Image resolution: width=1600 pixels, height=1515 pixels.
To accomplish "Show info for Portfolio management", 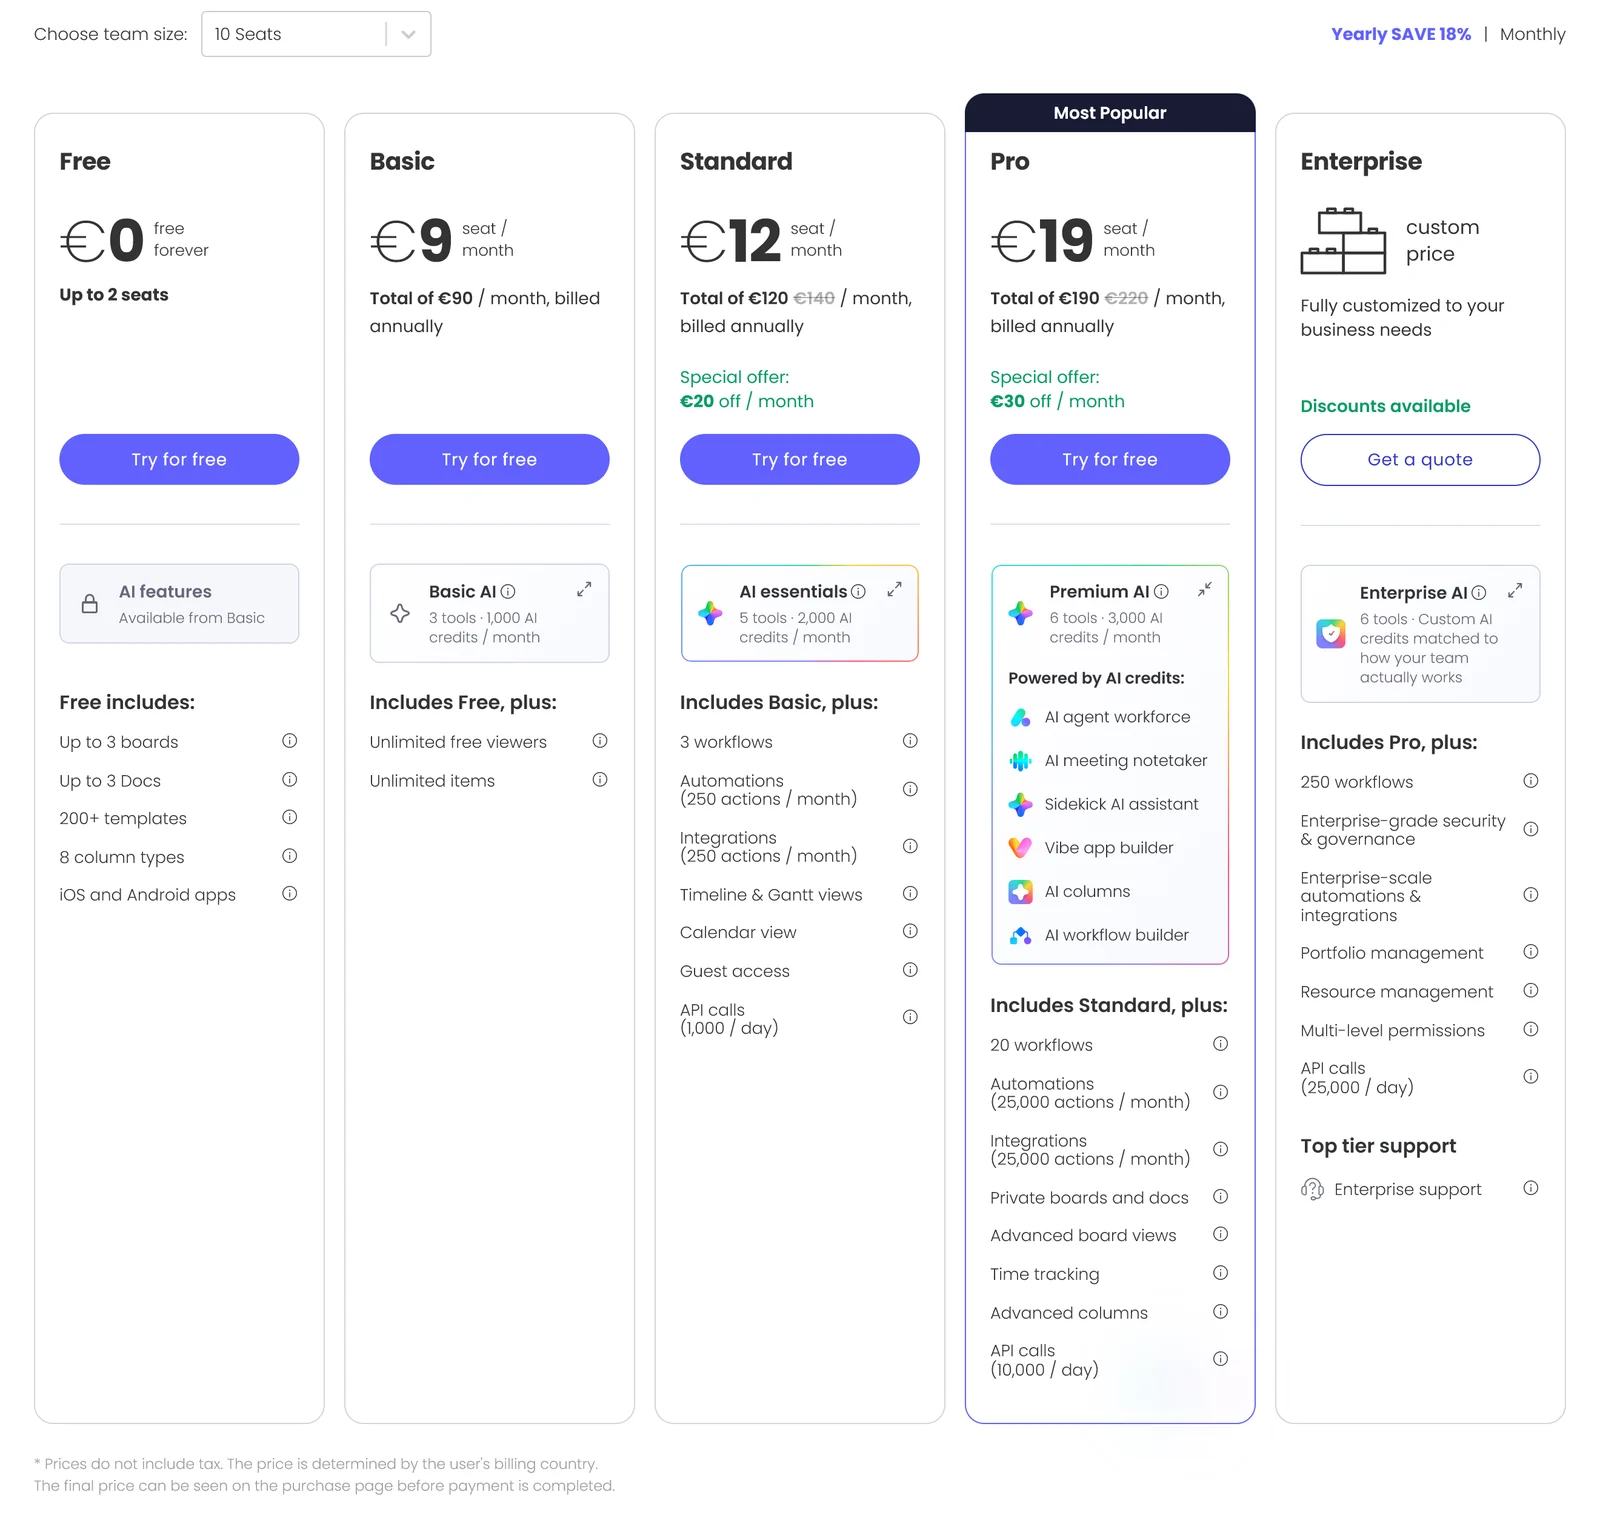I will point(1530,952).
